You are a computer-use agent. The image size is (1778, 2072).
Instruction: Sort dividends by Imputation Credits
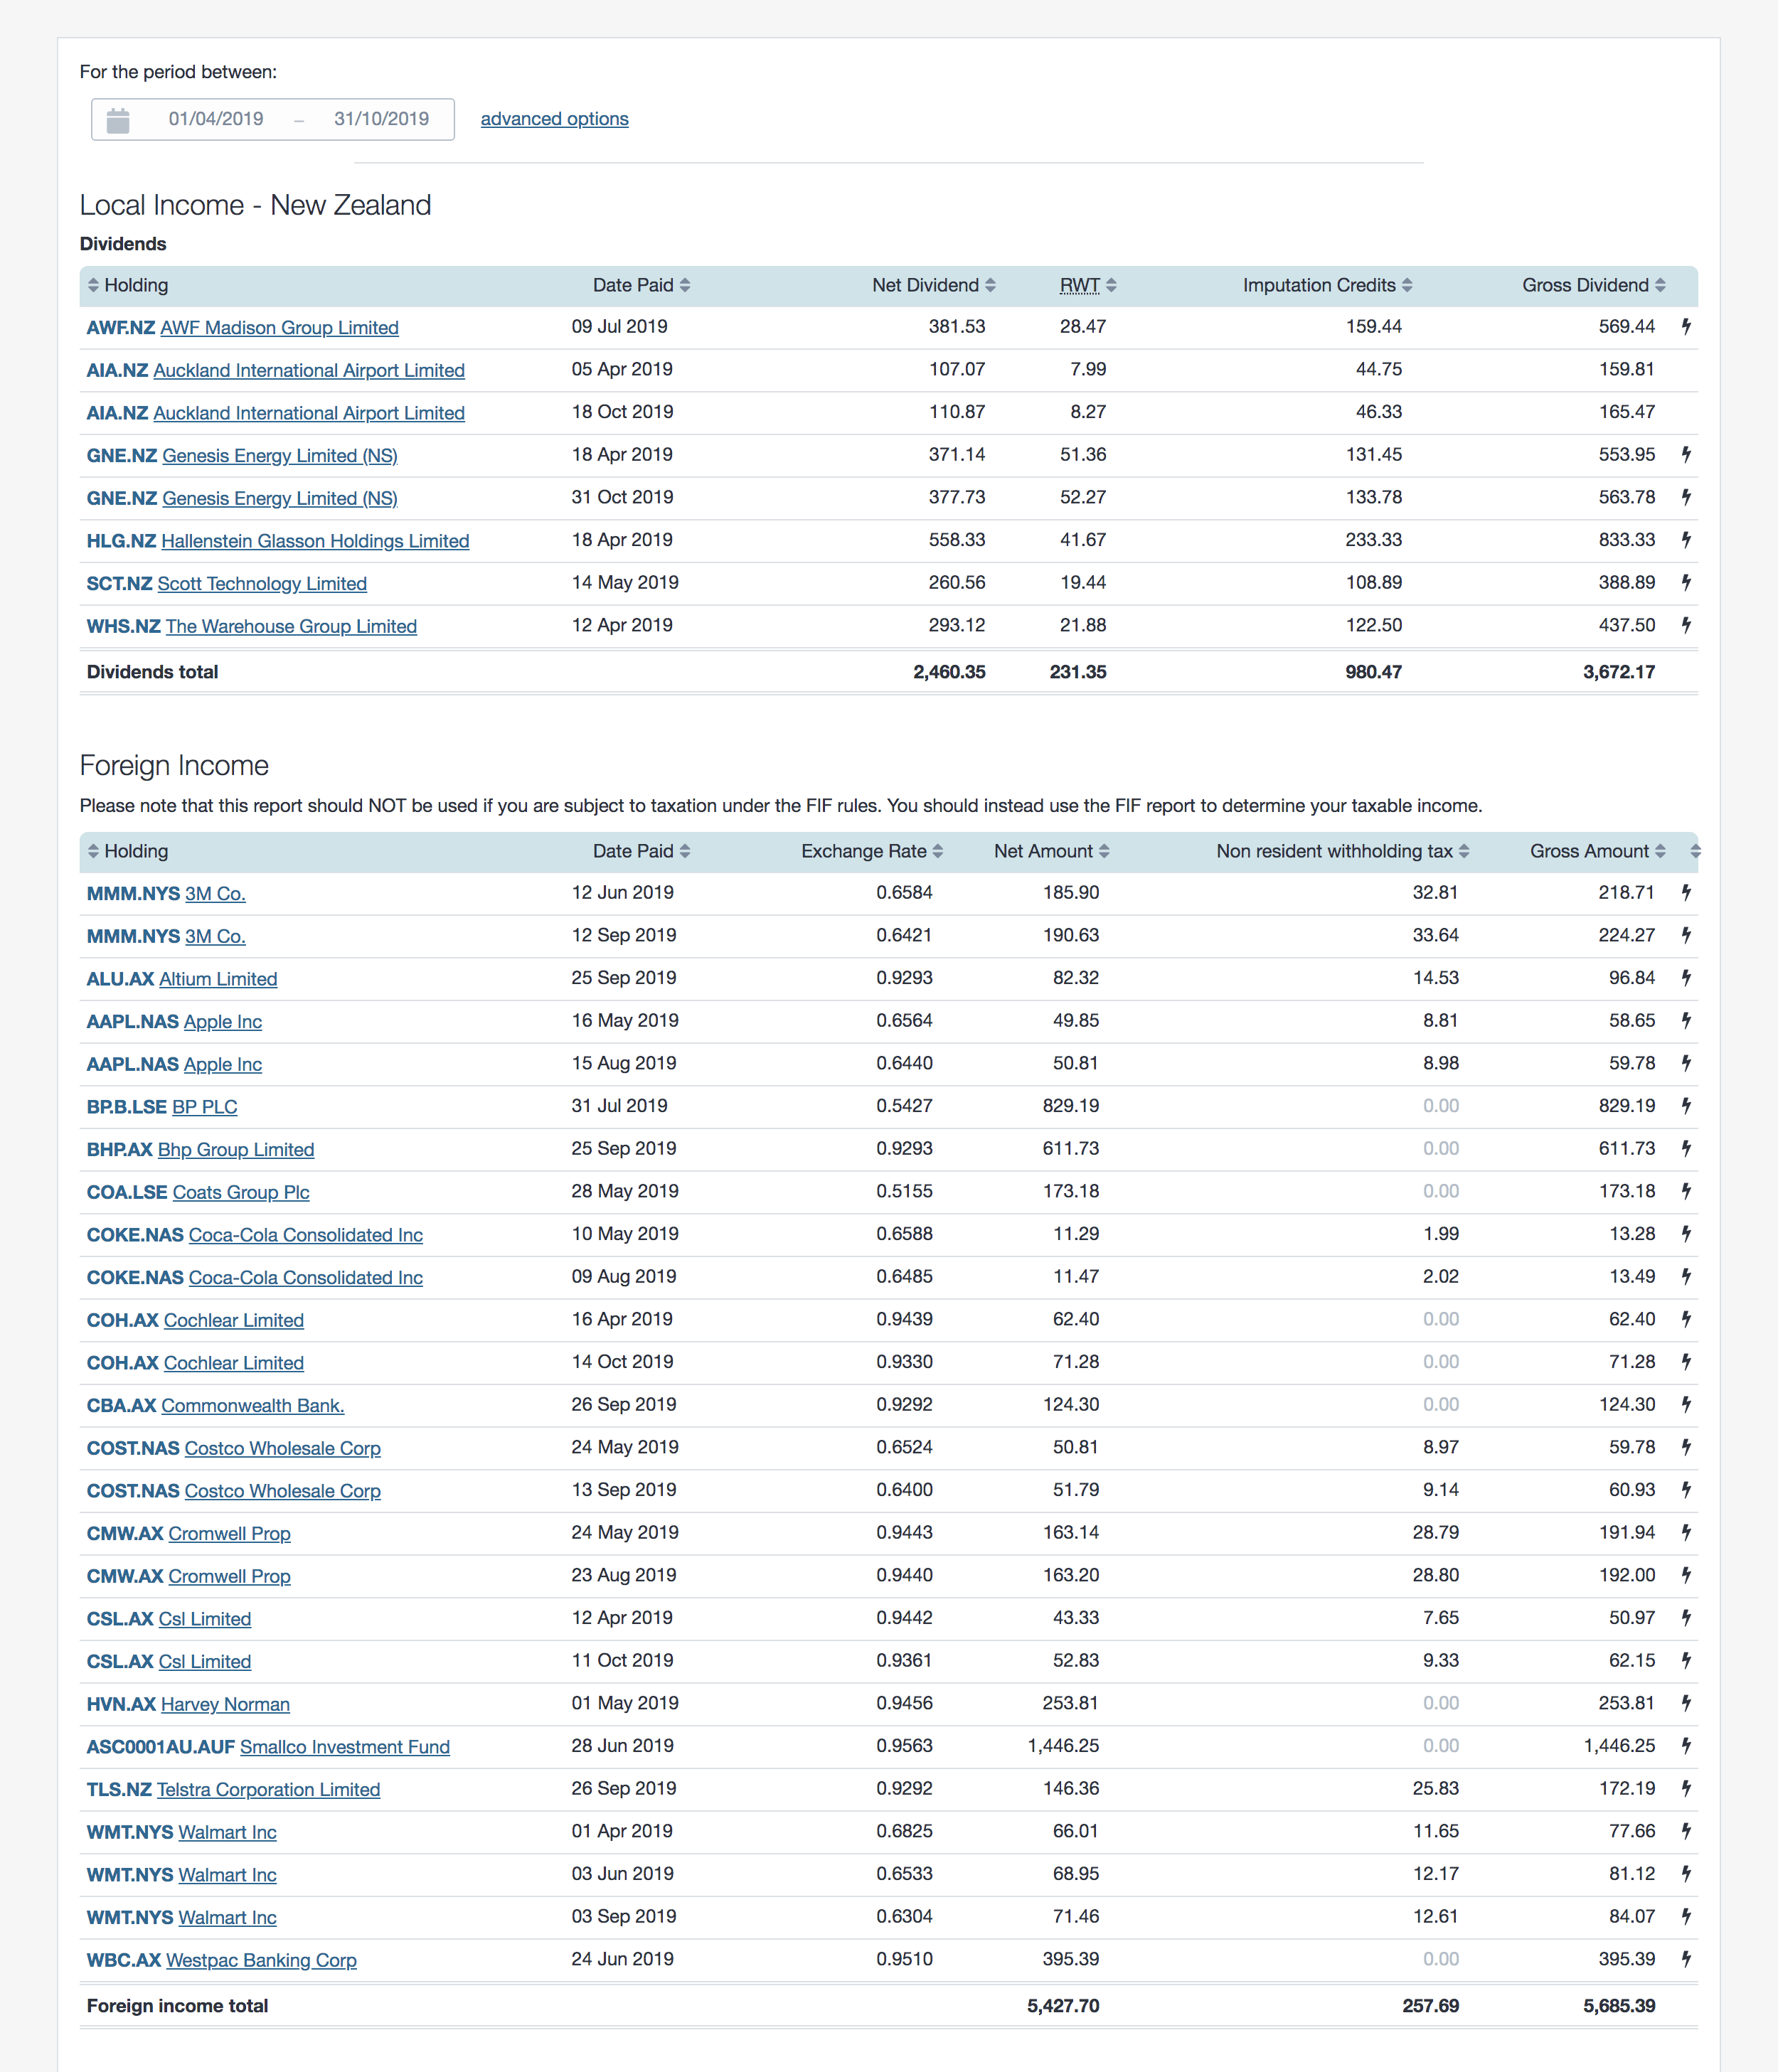tap(1327, 286)
